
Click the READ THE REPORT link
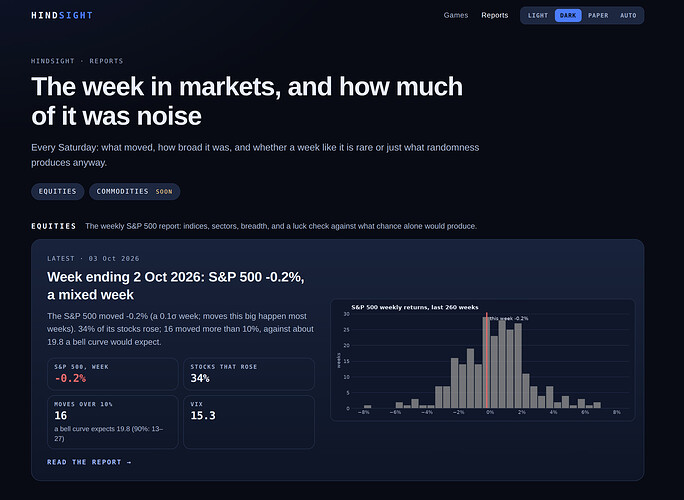point(89,462)
